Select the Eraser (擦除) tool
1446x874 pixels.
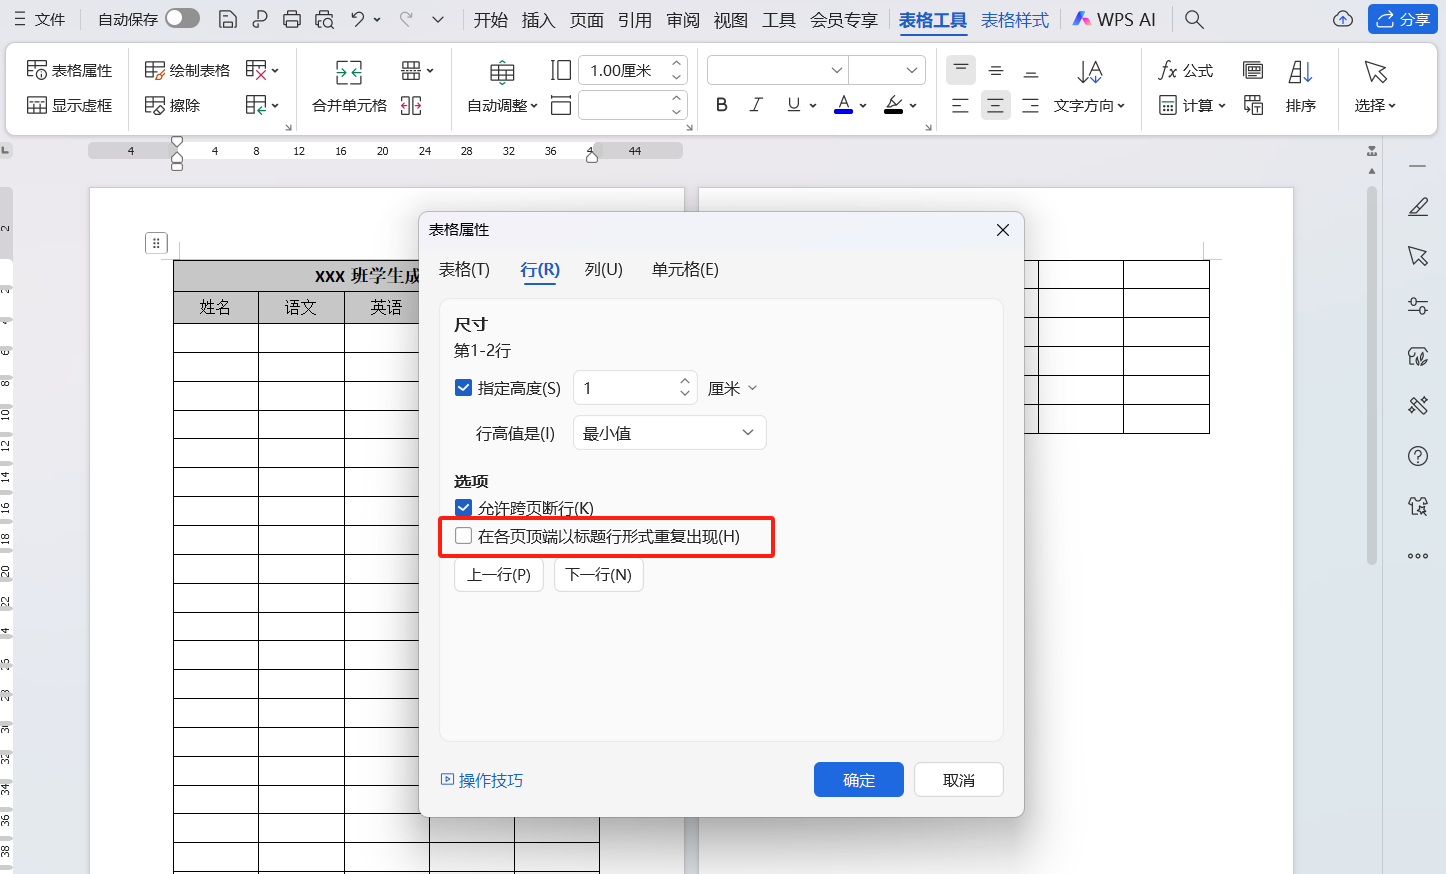coord(172,105)
